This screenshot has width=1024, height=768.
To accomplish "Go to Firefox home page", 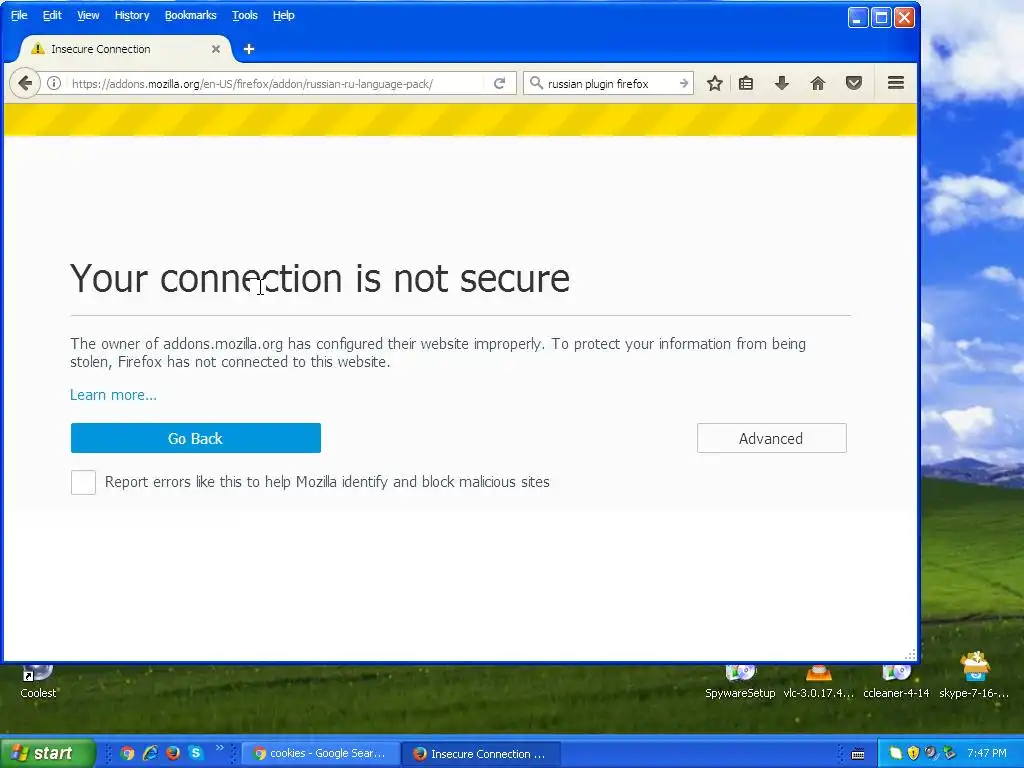I will point(818,84).
